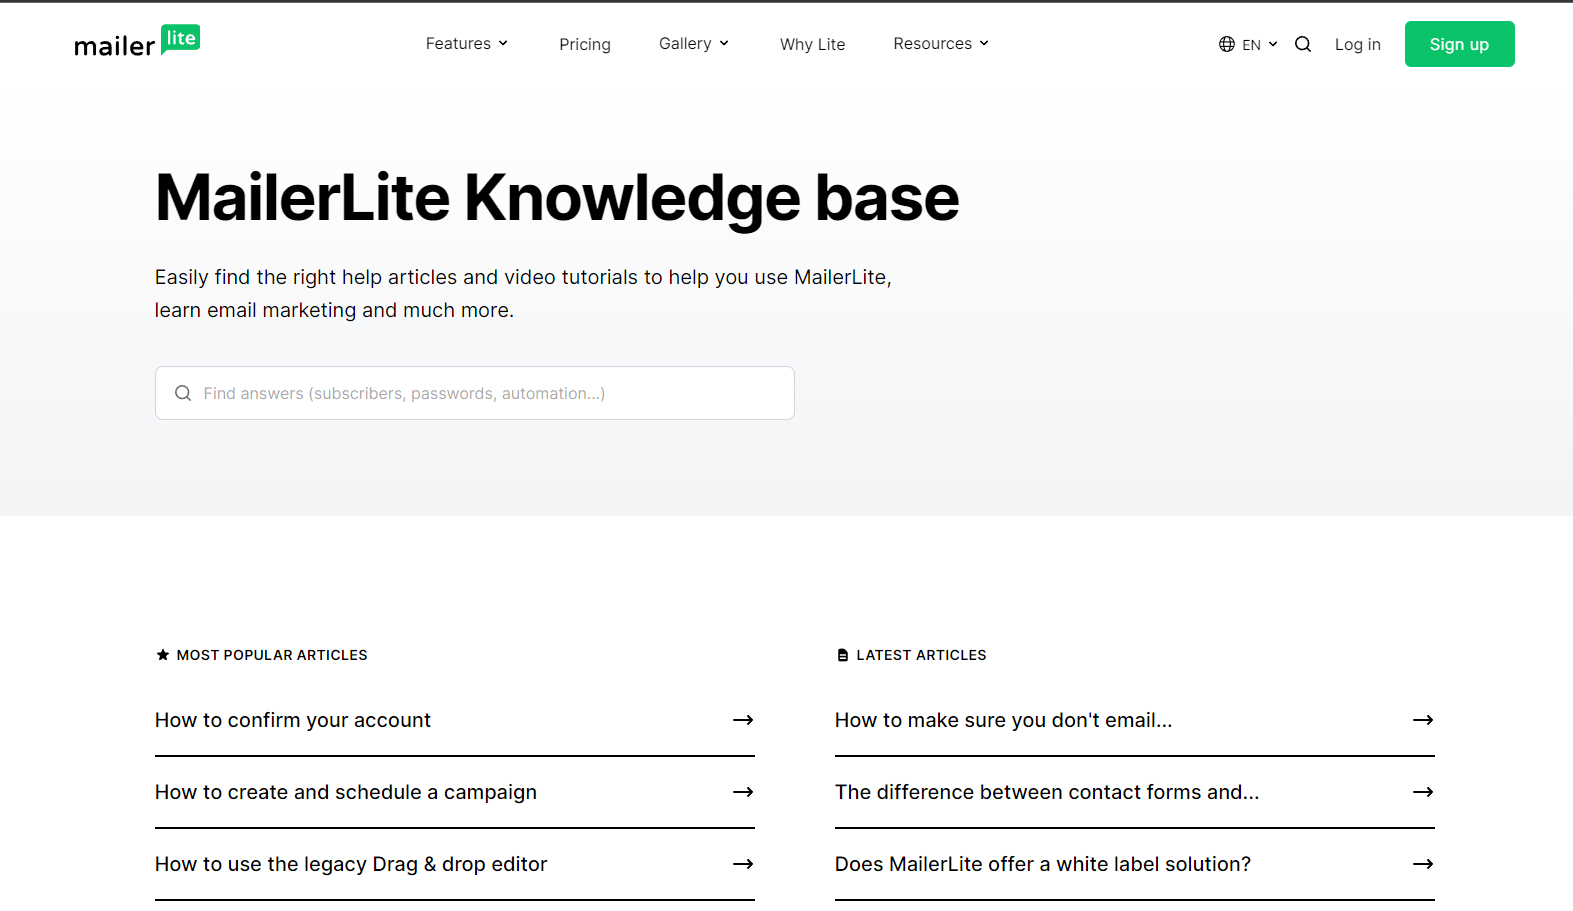Click arrow beside create and schedule a campaign
The image size is (1573, 911).
(x=743, y=792)
